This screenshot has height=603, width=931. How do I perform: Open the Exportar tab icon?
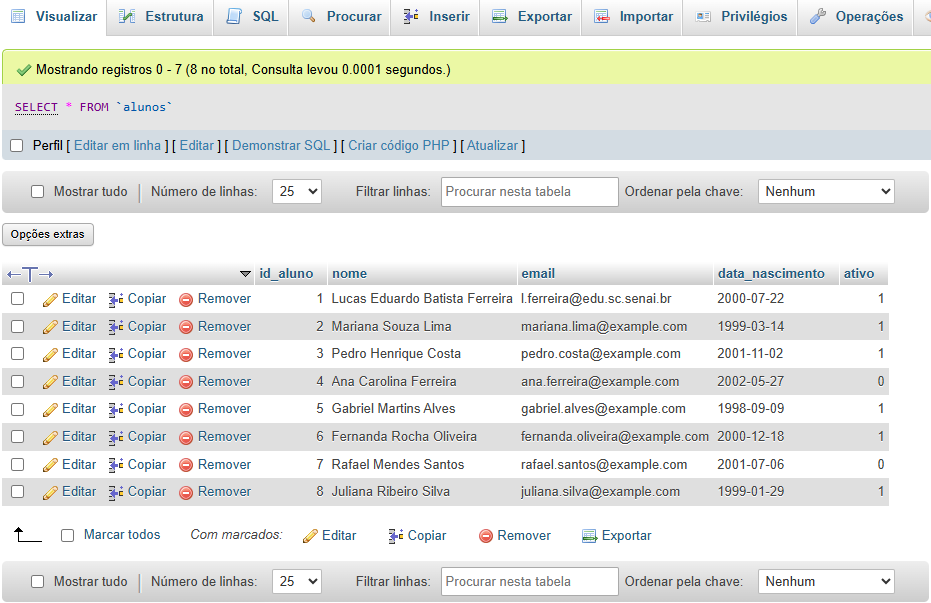(500, 17)
